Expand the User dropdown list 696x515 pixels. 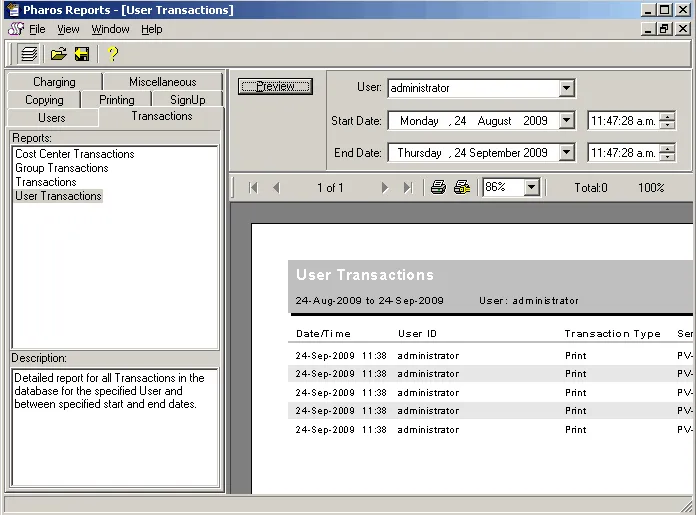(x=566, y=88)
